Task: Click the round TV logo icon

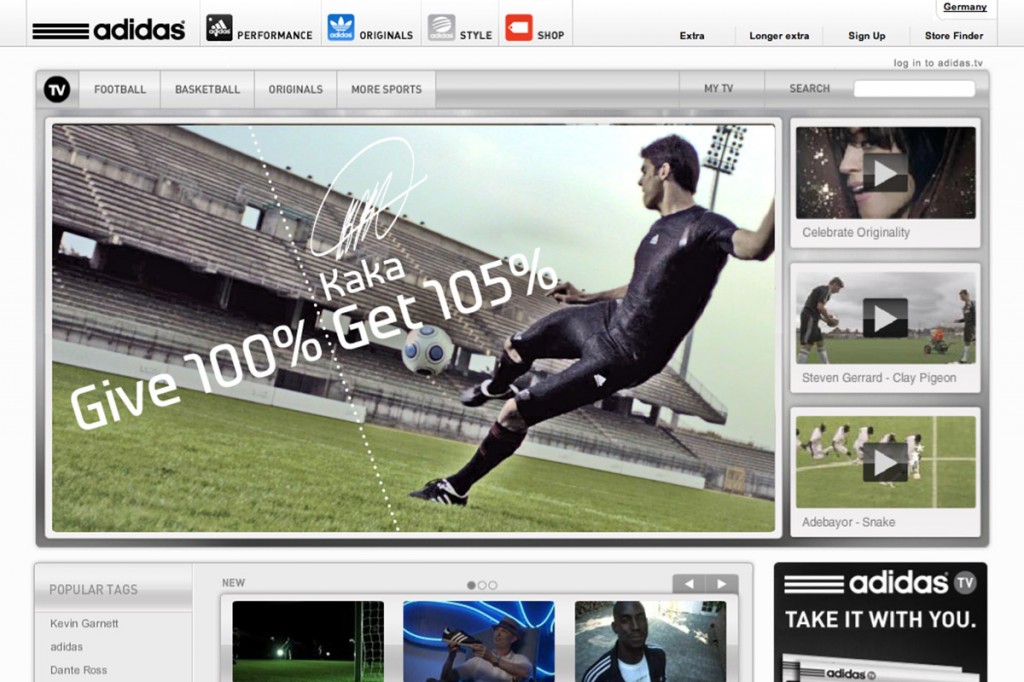Action: (x=57, y=89)
